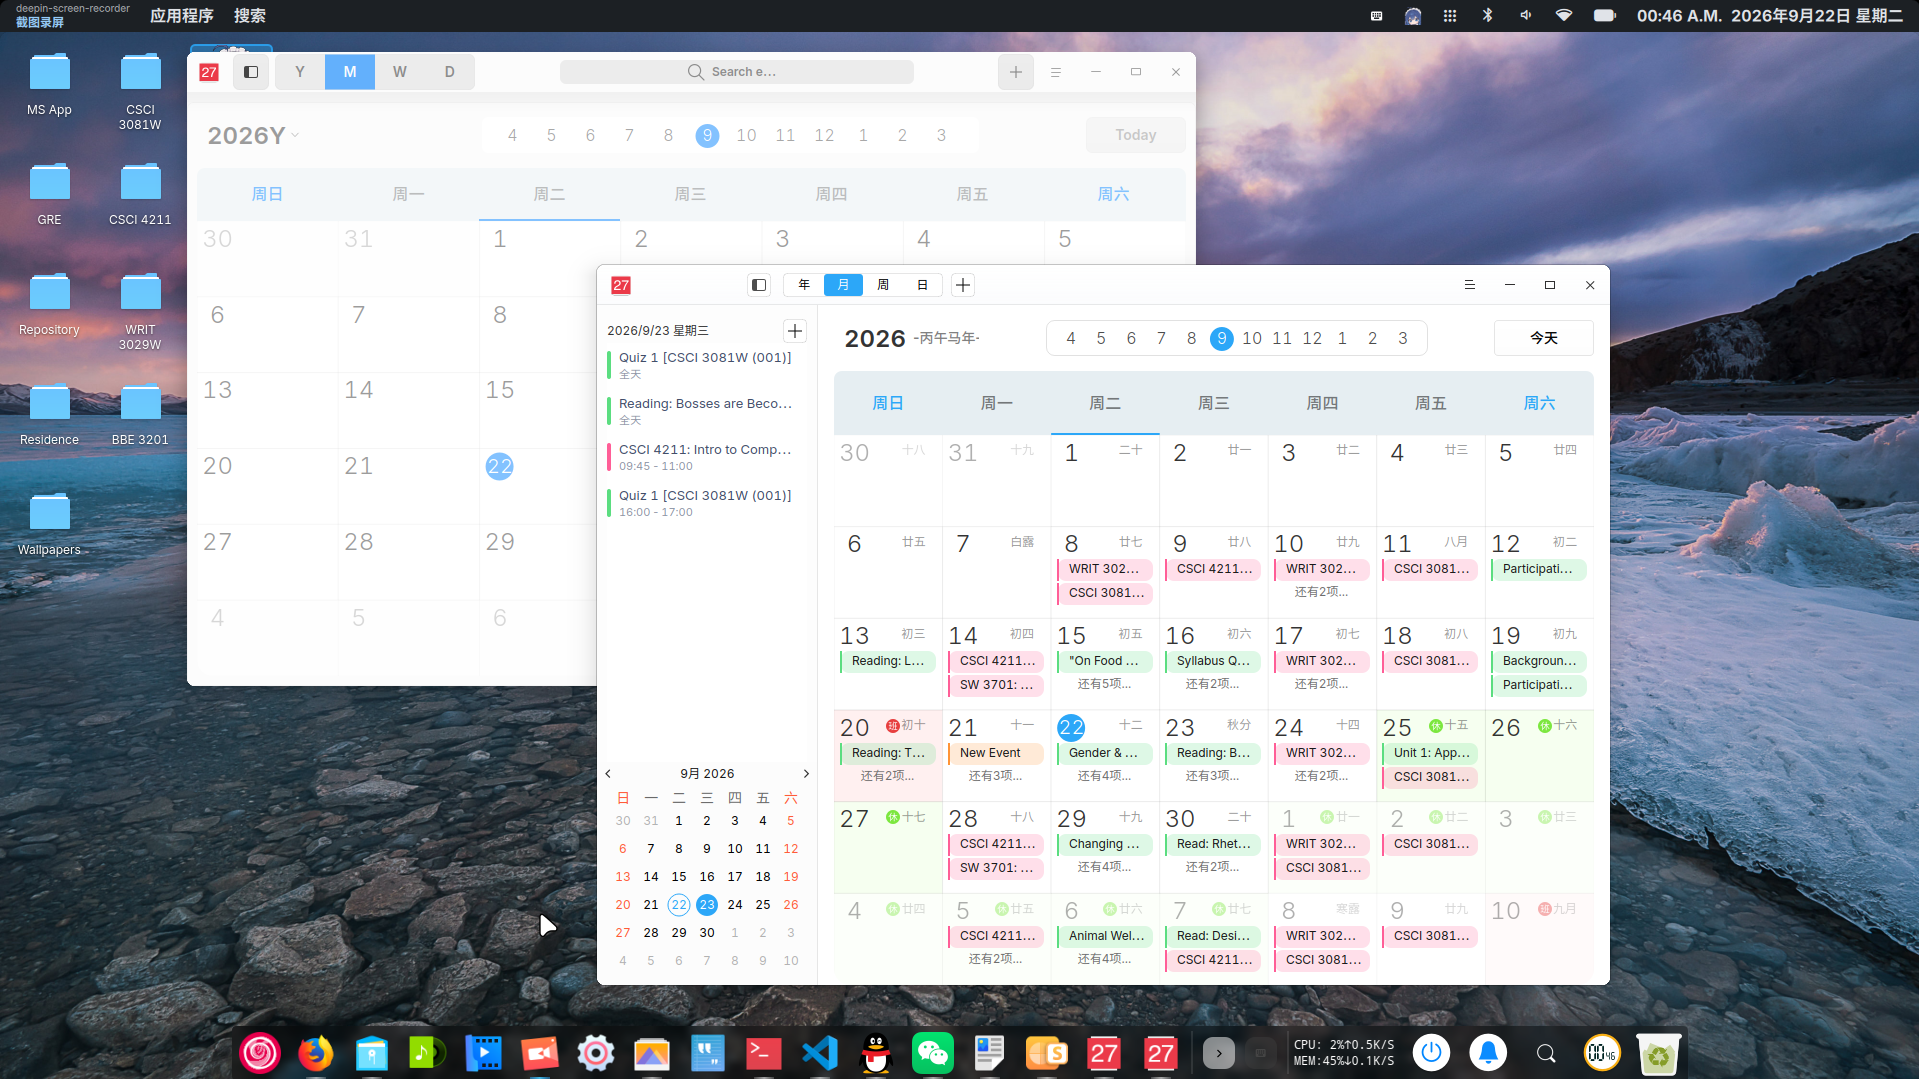The width and height of the screenshot is (1919, 1079).
Task: Open hamburger menu of front calendar window
Action: pyautogui.click(x=1470, y=285)
